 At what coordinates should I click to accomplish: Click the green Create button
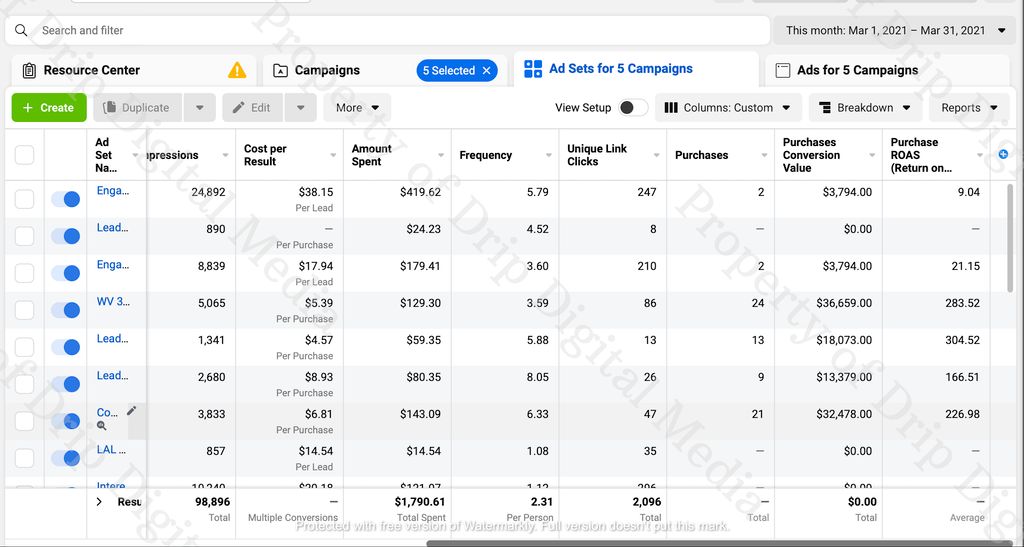49,108
